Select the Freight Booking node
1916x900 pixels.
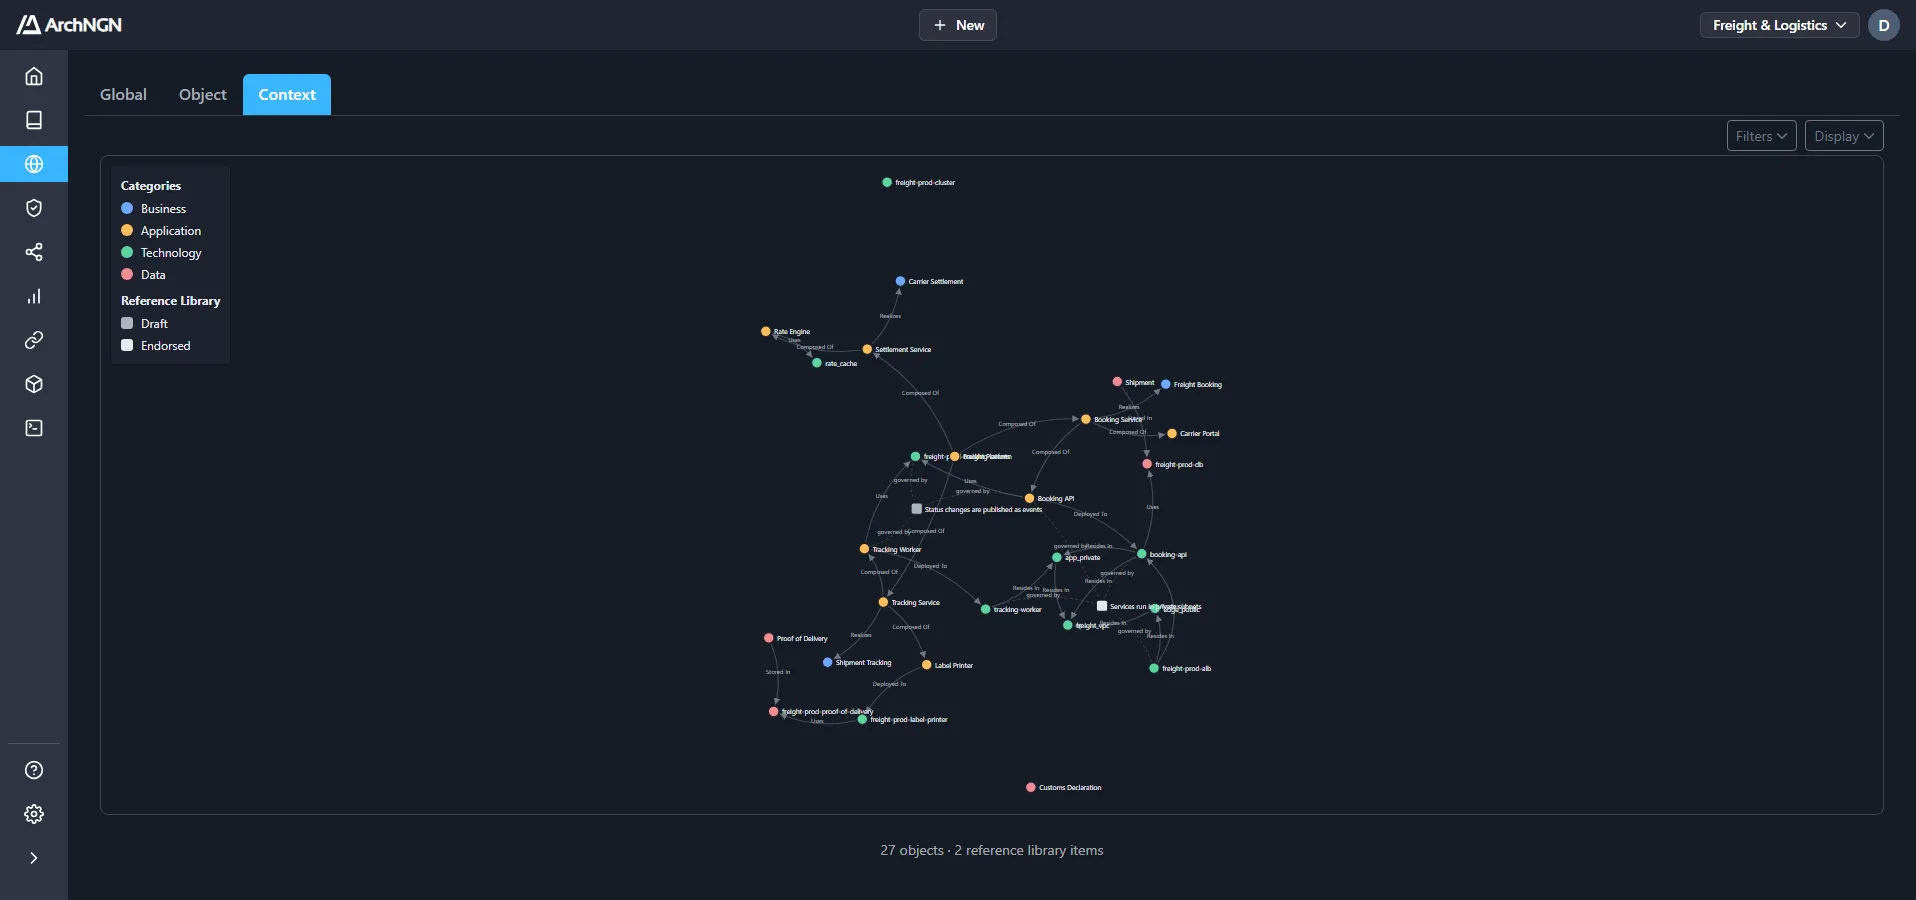click(1166, 384)
